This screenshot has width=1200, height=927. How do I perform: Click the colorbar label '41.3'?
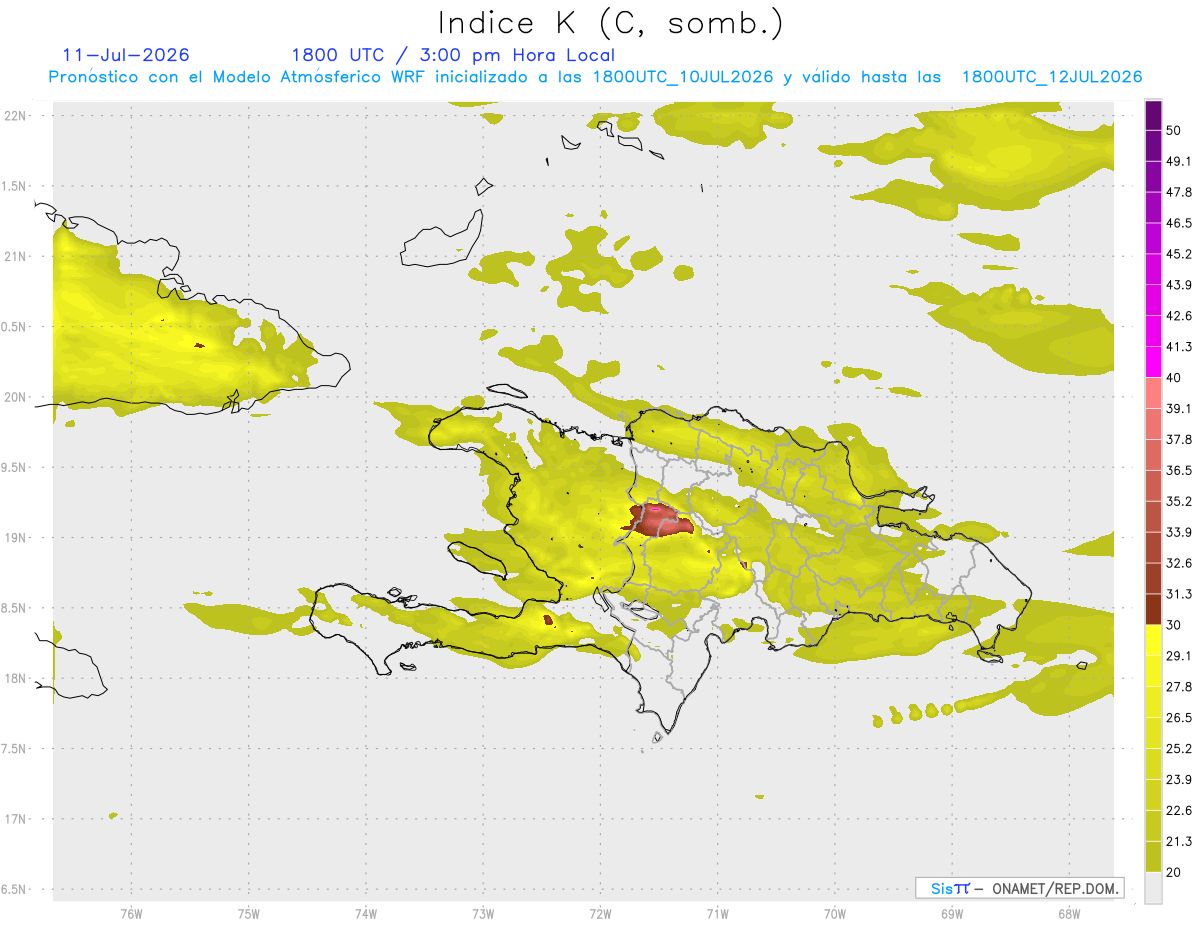pos(1179,347)
